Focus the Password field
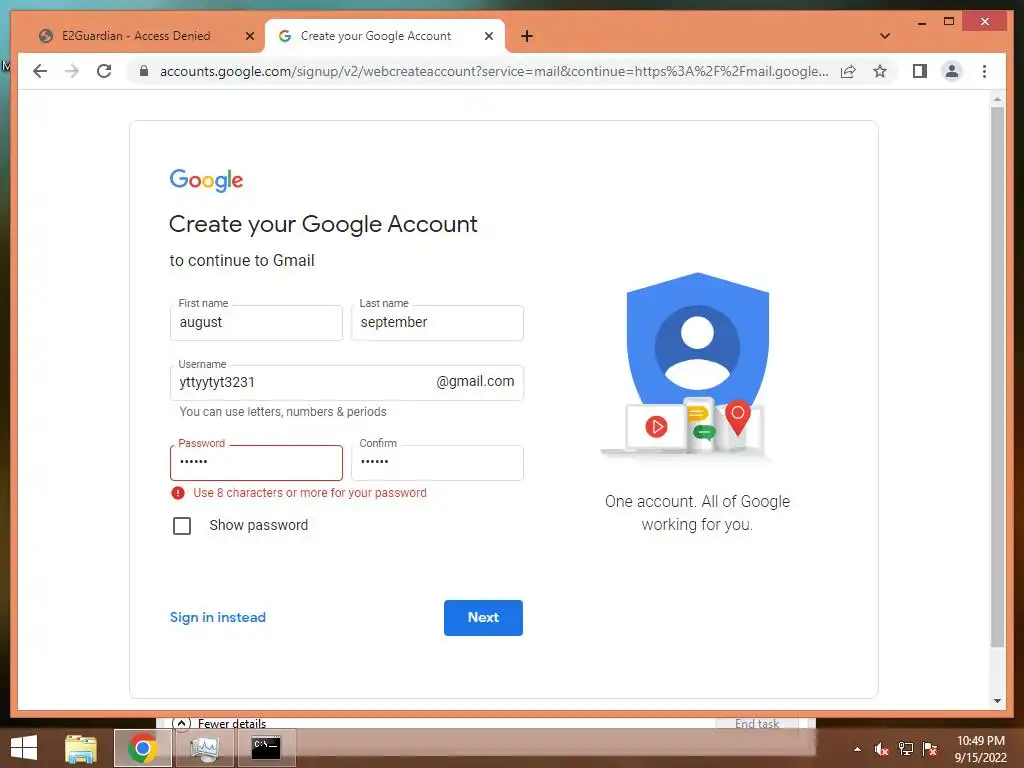This screenshot has width=1024, height=768. point(256,462)
